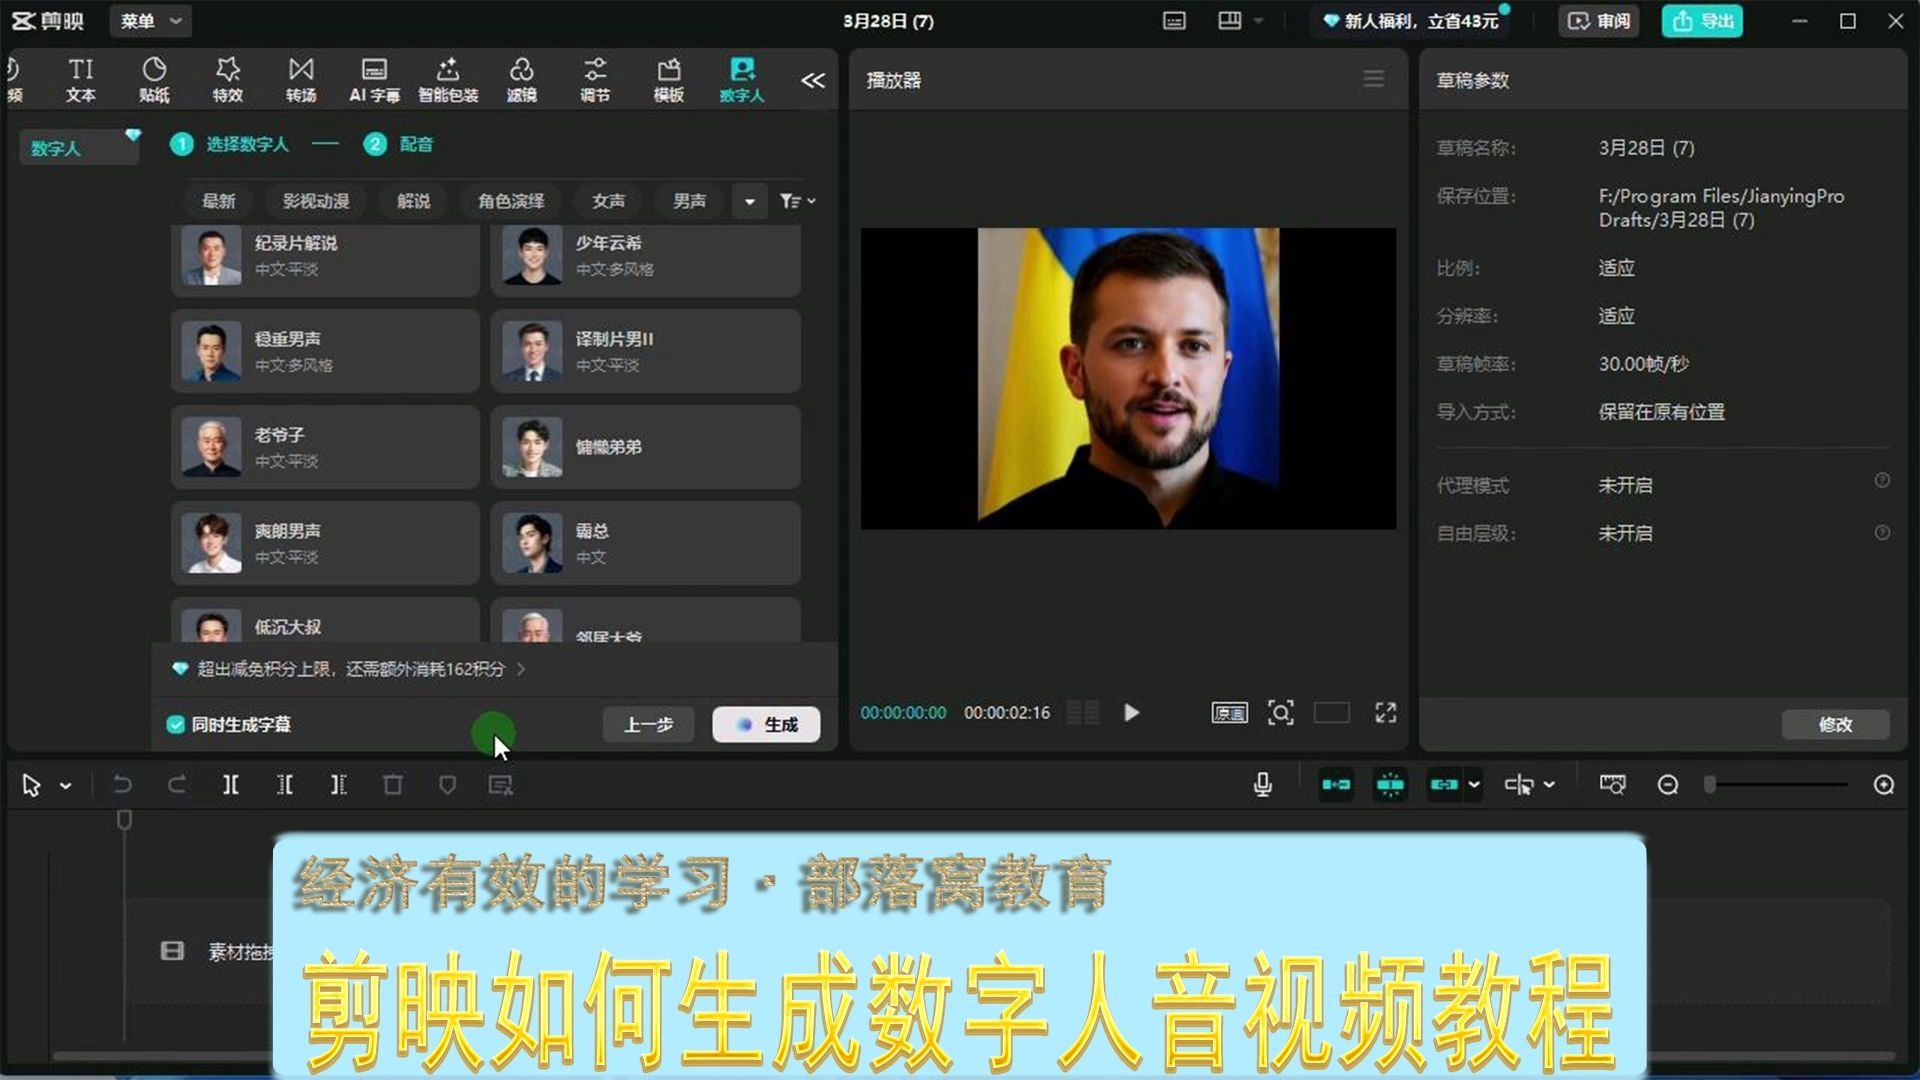Image resolution: width=1920 pixels, height=1080 pixels.
Task: Filter avatars by 女声
Action: click(608, 201)
